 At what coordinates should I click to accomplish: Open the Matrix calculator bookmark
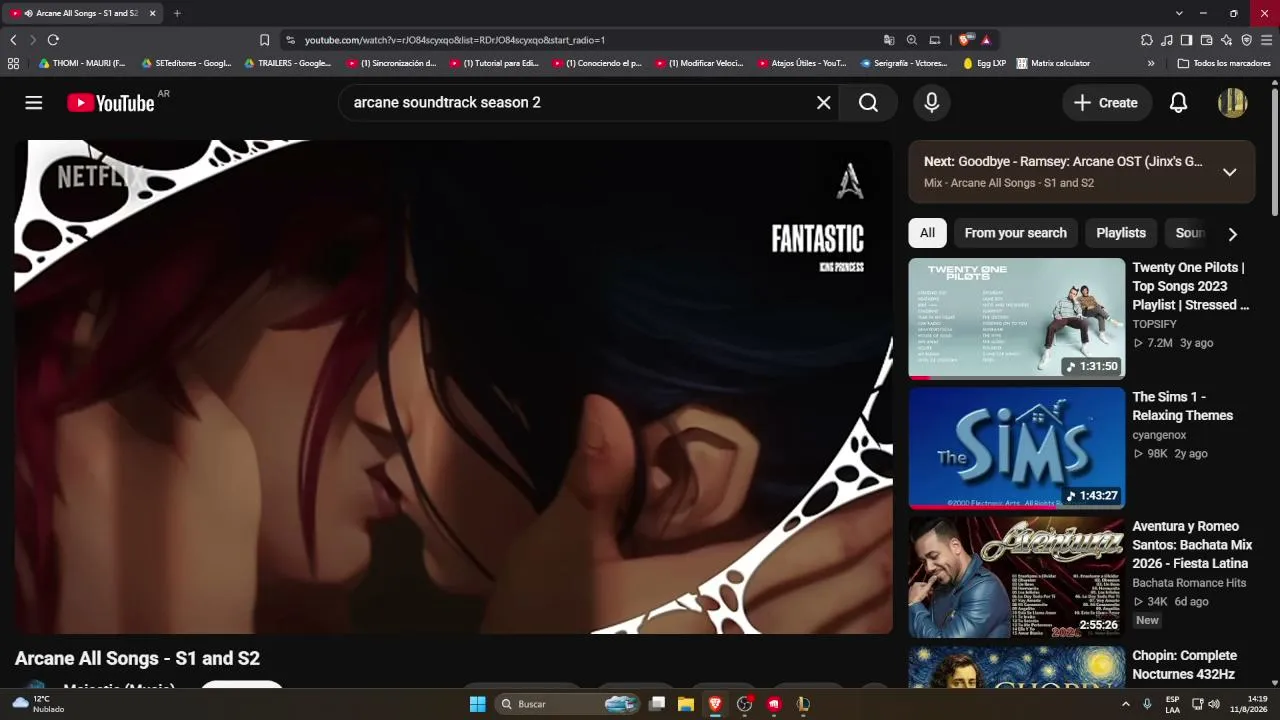tap(1053, 63)
